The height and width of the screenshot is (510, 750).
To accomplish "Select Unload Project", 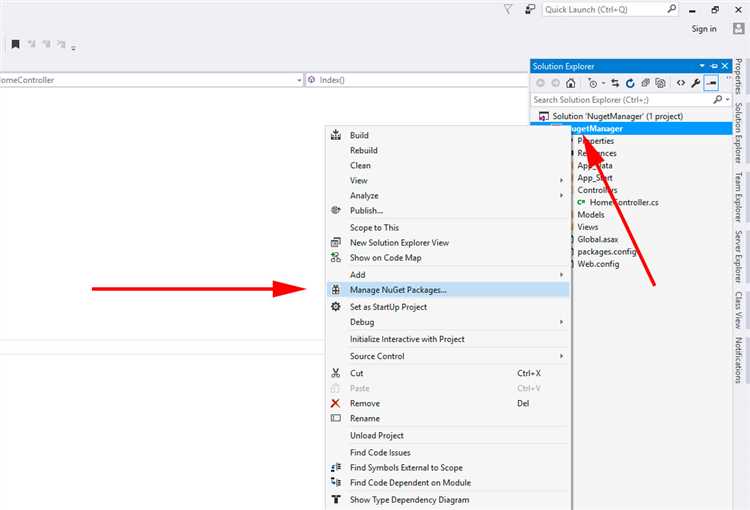I will [x=447, y=435].
